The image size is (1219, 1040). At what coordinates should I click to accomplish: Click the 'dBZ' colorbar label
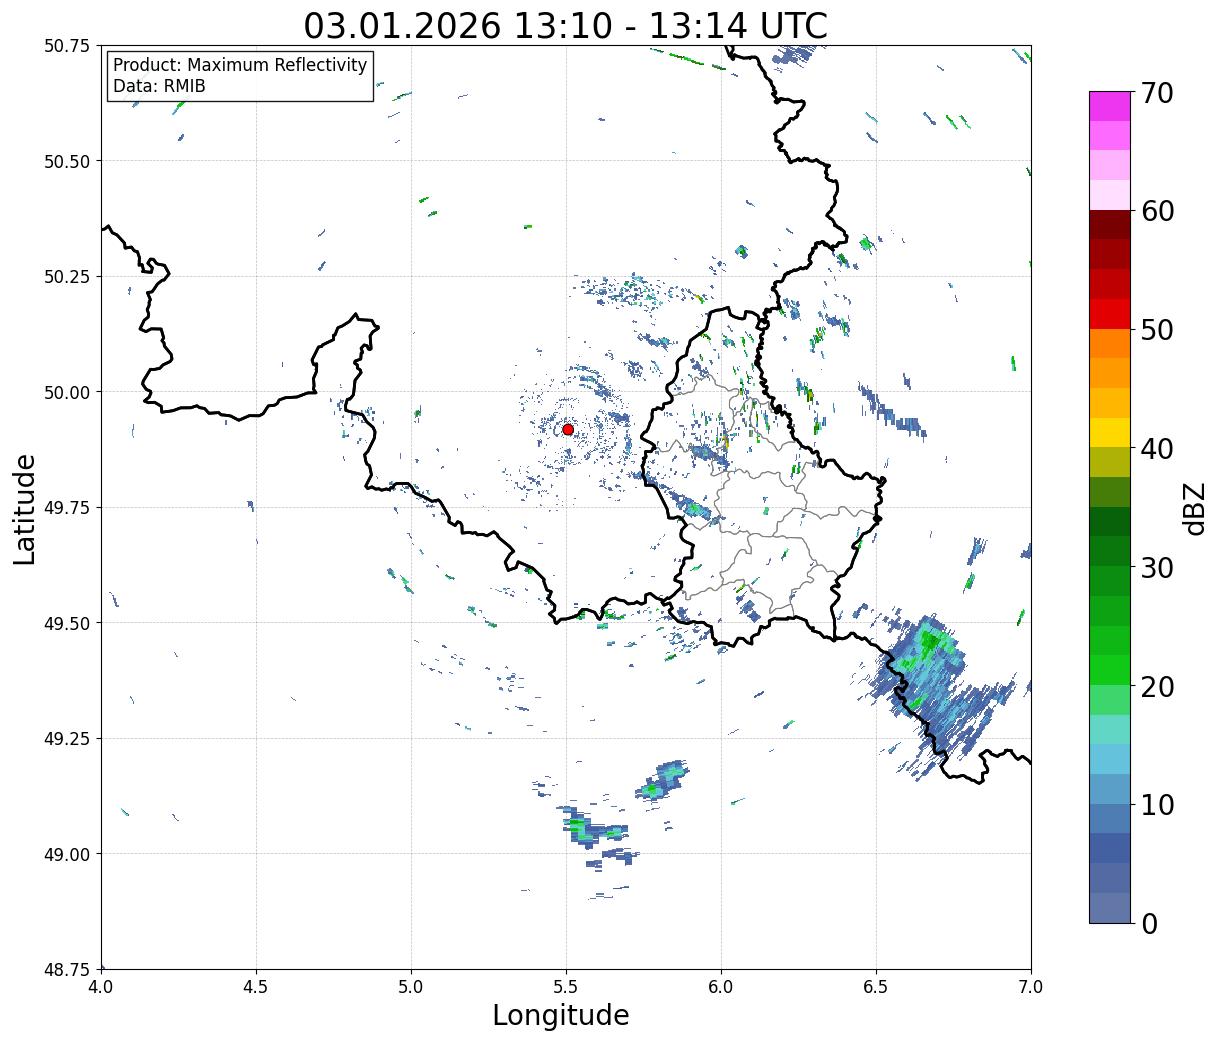coord(1195,509)
